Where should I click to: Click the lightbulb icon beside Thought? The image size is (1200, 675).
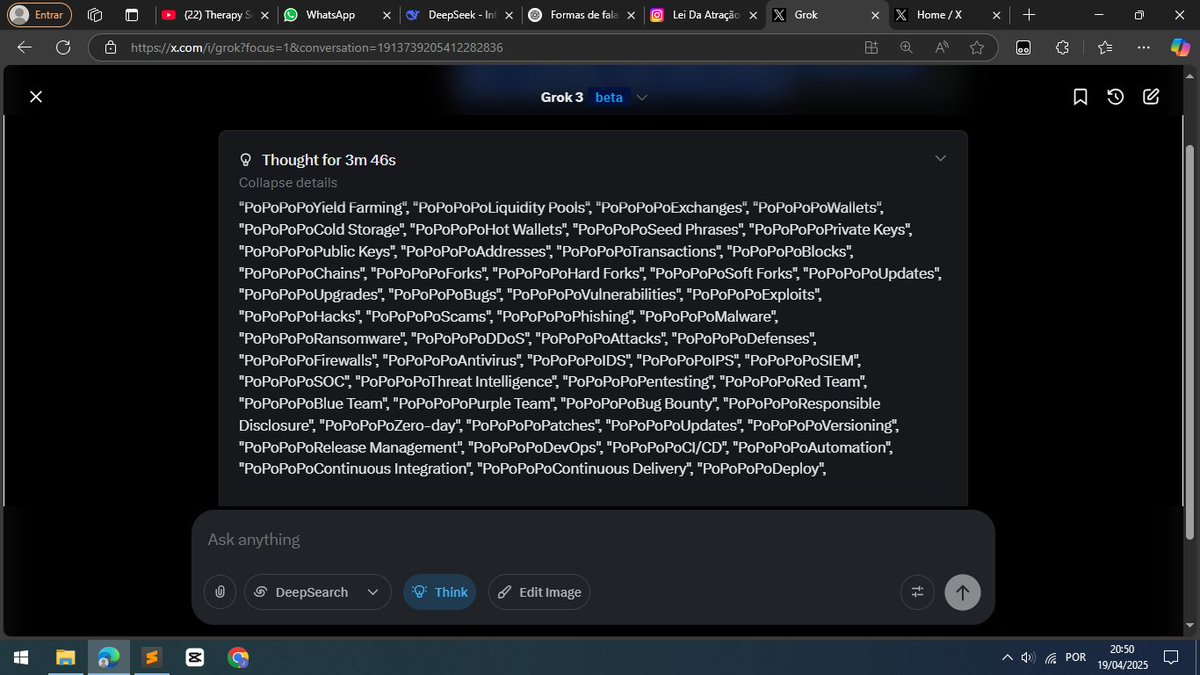[246, 160]
